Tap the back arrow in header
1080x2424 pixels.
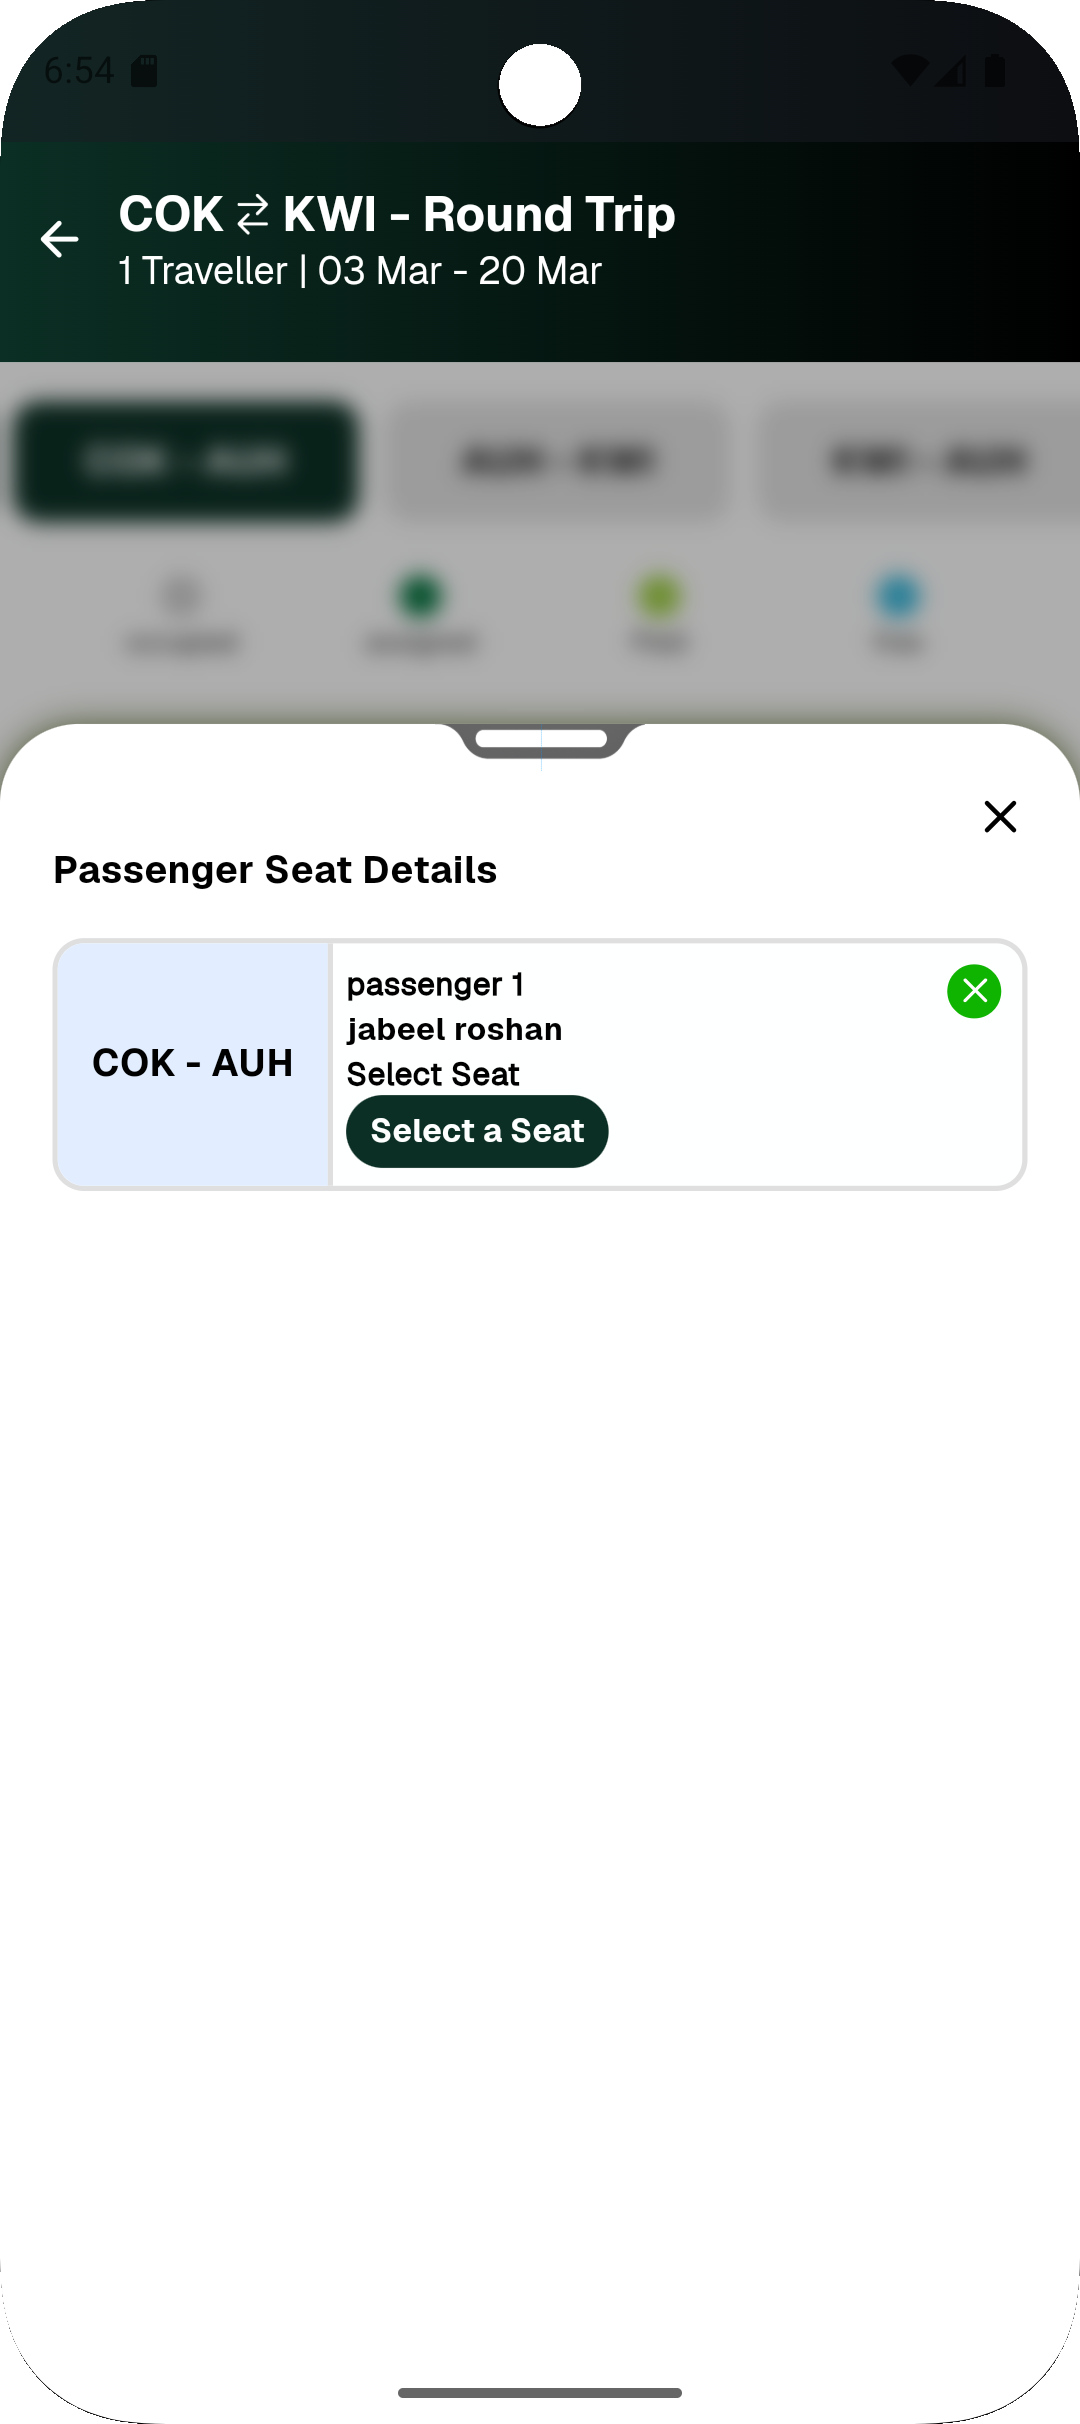[x=60, y=240]
